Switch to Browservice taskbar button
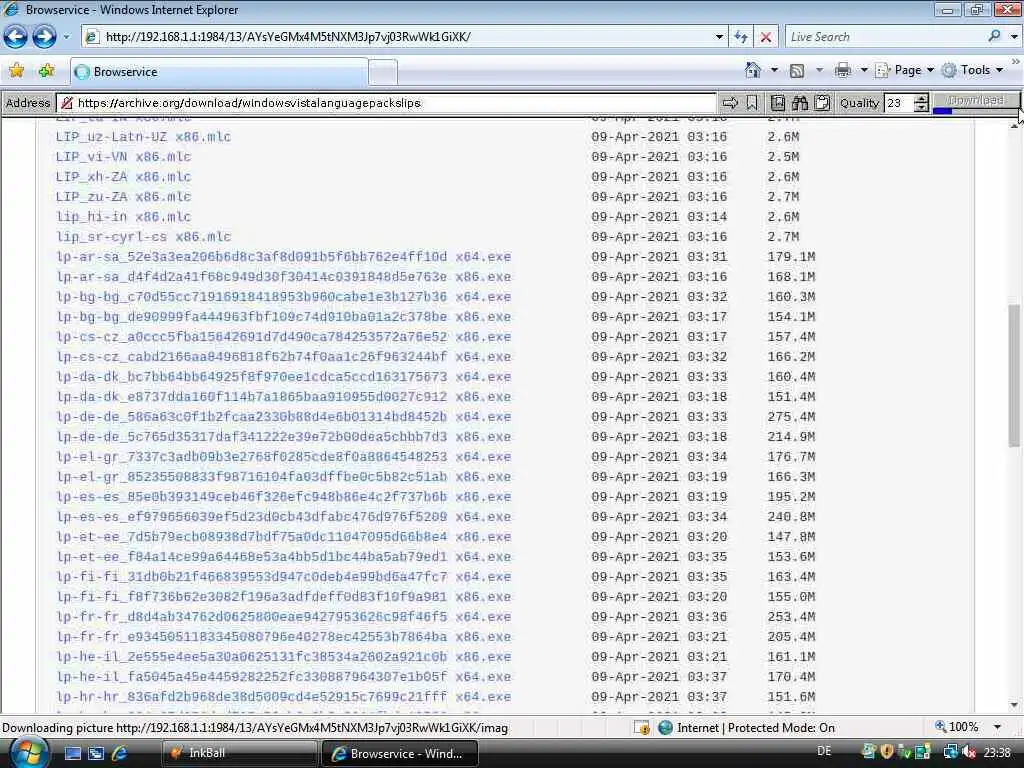The height and width of the screenshot is (768, 1024). tap(399, 753)
